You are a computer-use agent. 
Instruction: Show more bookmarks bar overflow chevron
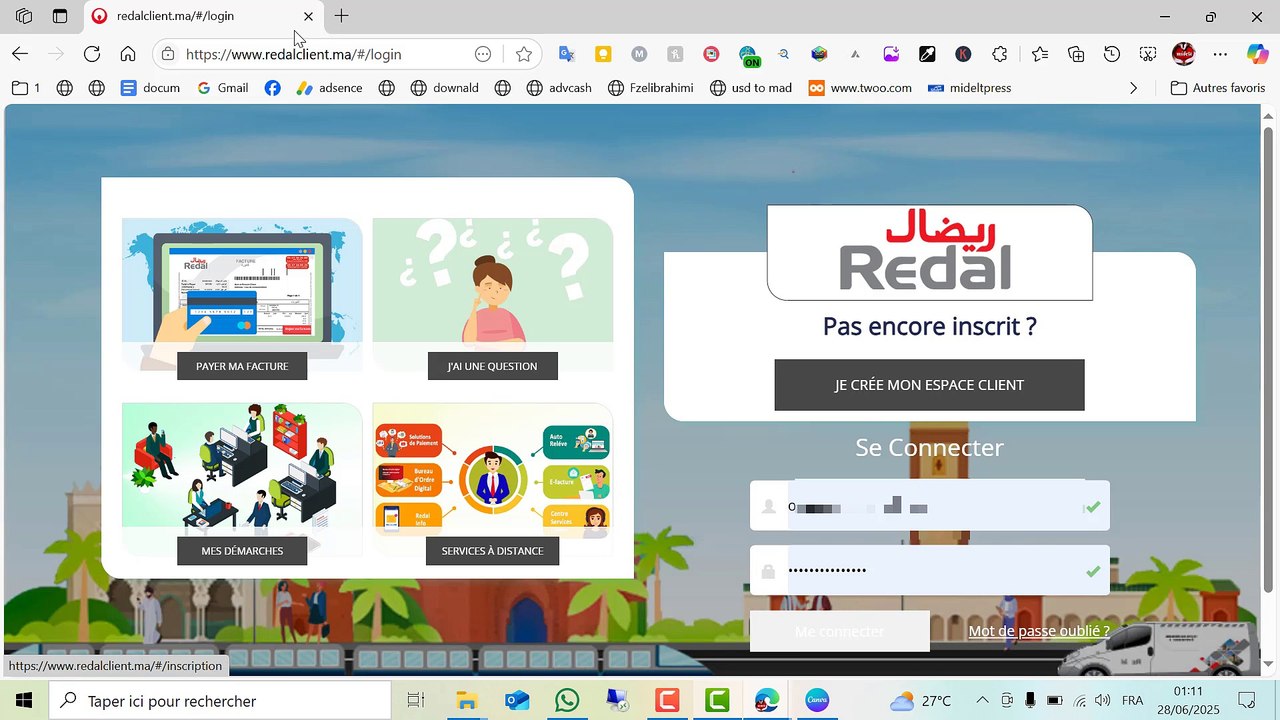tap(1133, 88)
